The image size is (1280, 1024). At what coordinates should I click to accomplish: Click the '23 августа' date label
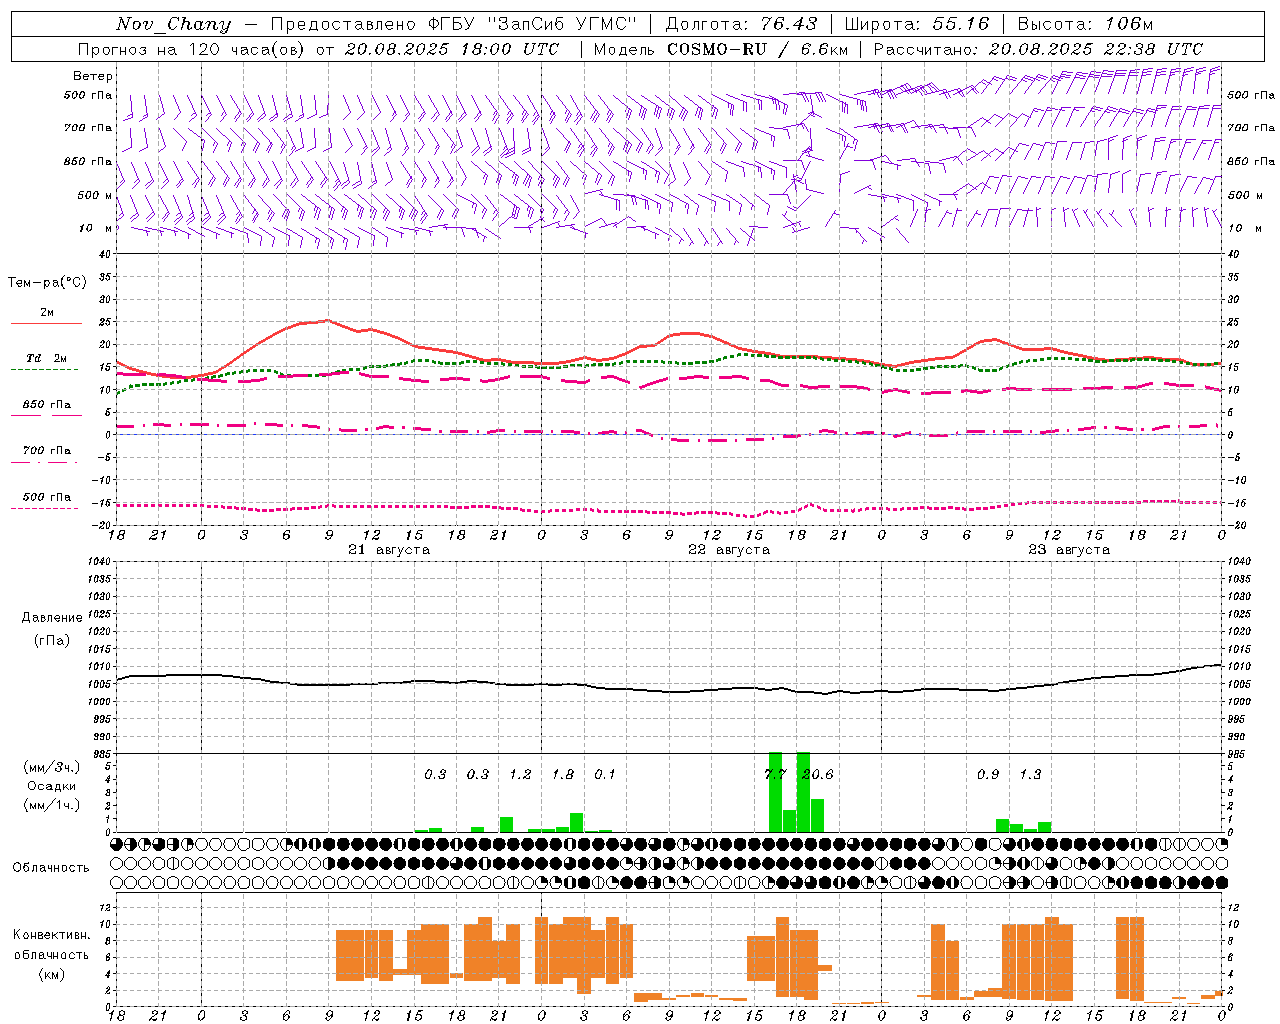[1069, 550]
